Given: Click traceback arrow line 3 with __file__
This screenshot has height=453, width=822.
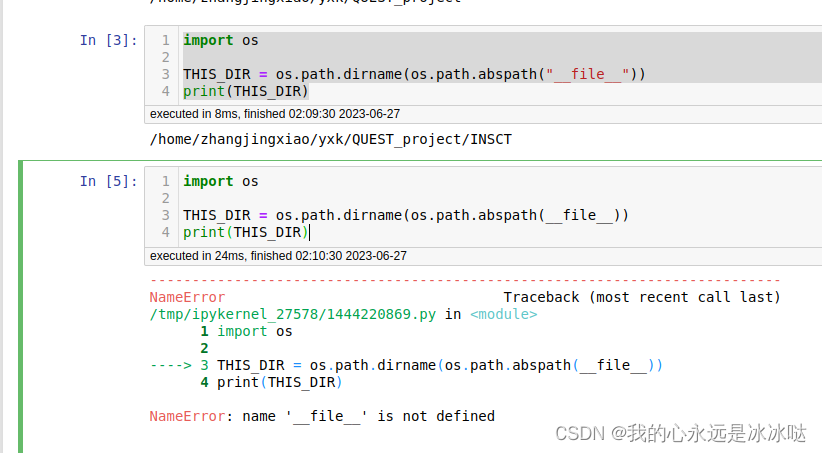Looking at the screenshot, I should point(406,365).
